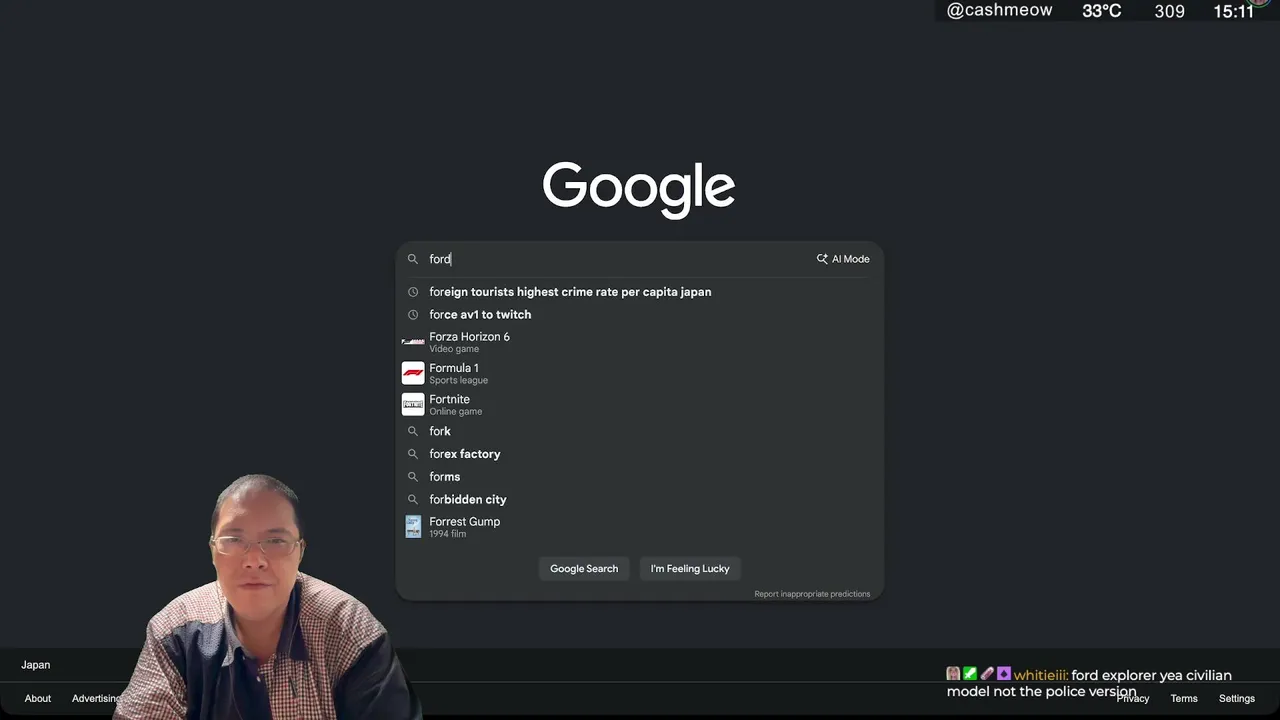Choose the "forbidden city" suggestion
1280x720 pixels.
640,499
